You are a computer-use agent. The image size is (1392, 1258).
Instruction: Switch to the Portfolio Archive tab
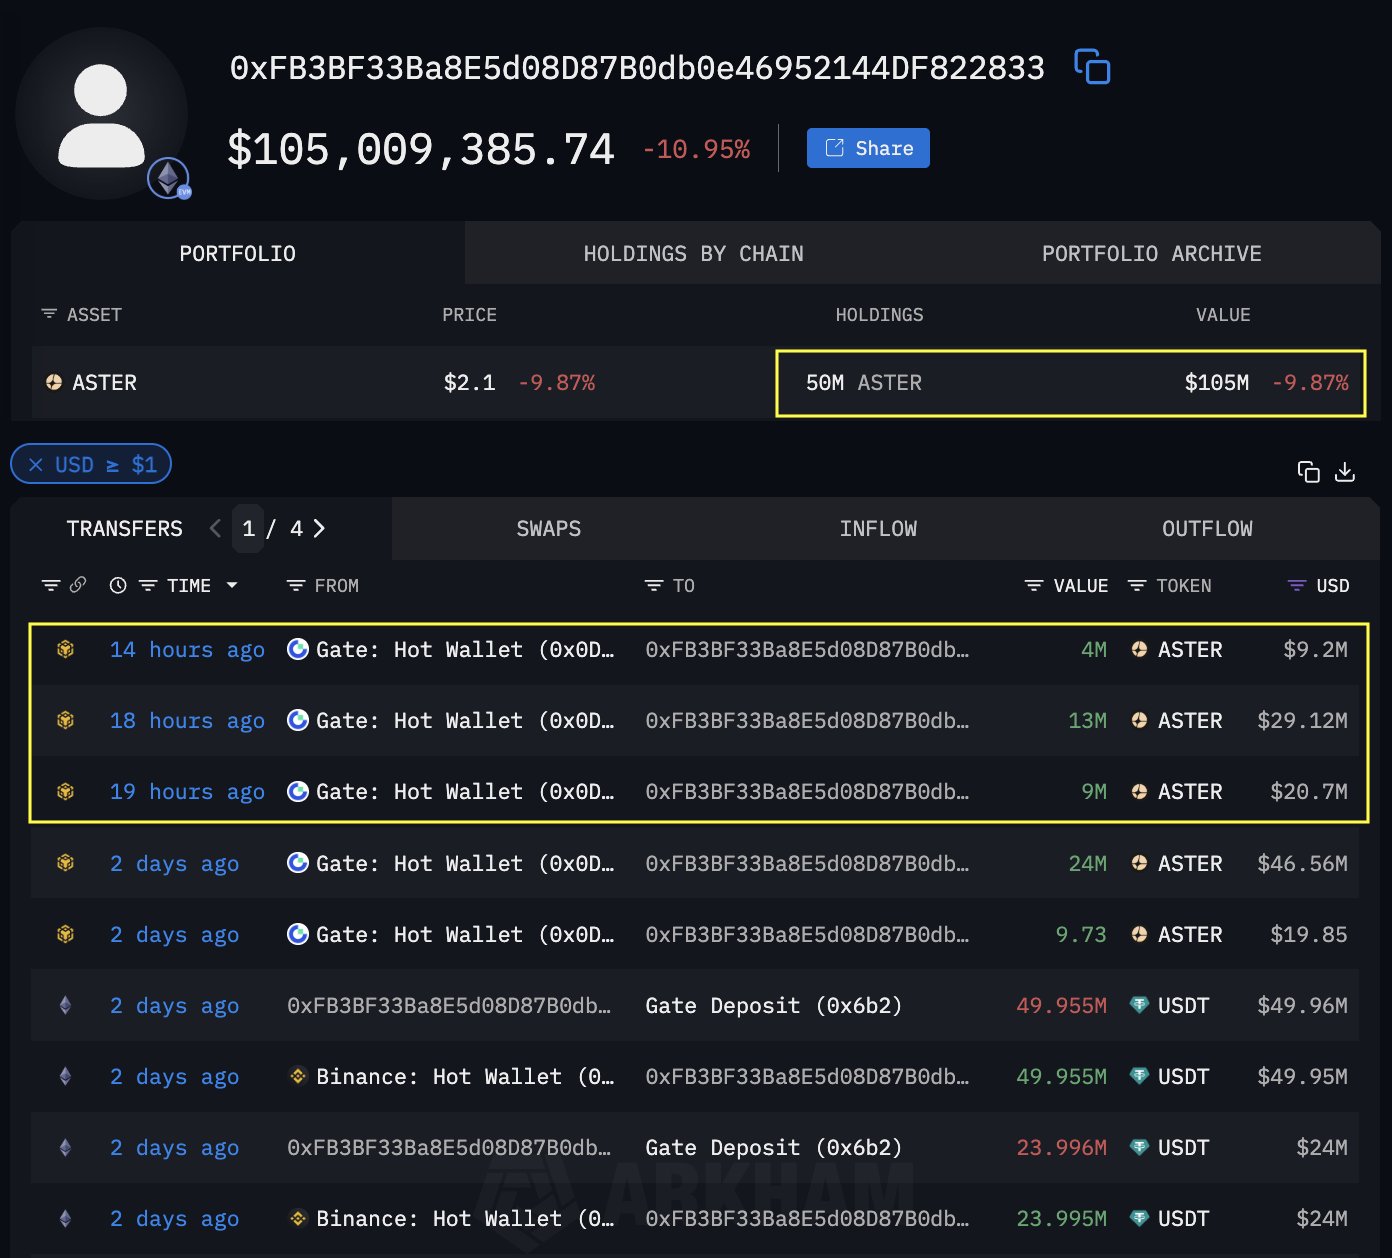tap(1151, 254)
